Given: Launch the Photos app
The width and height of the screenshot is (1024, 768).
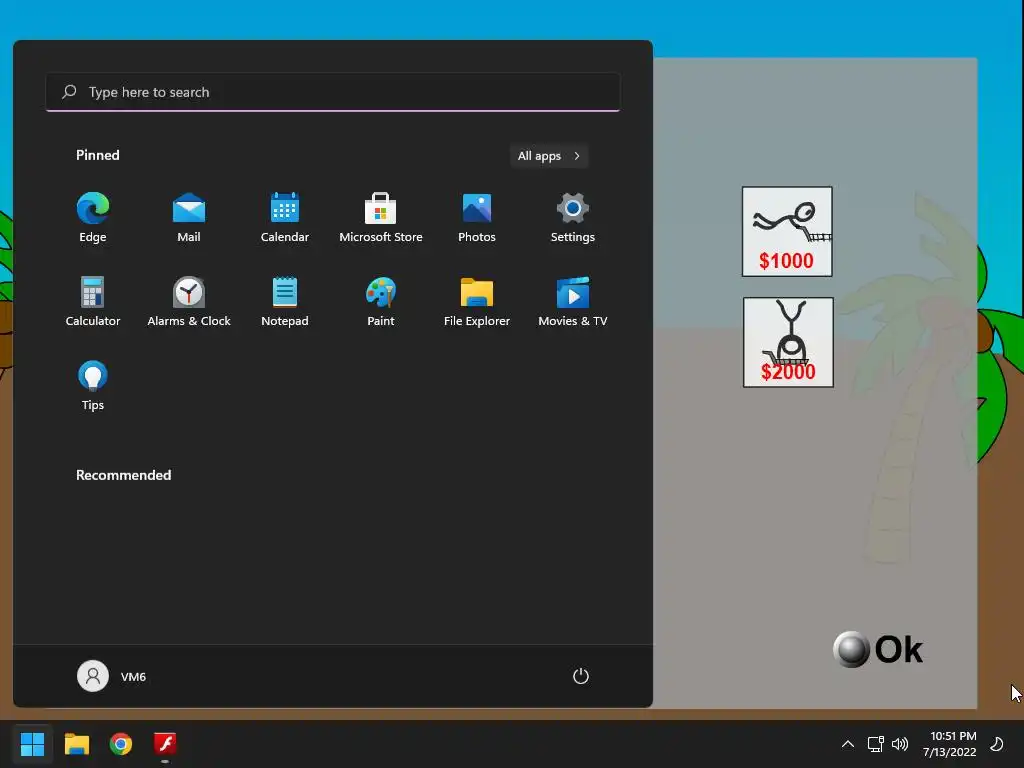Looking at the screenshot, I should [x=477, y=217].
